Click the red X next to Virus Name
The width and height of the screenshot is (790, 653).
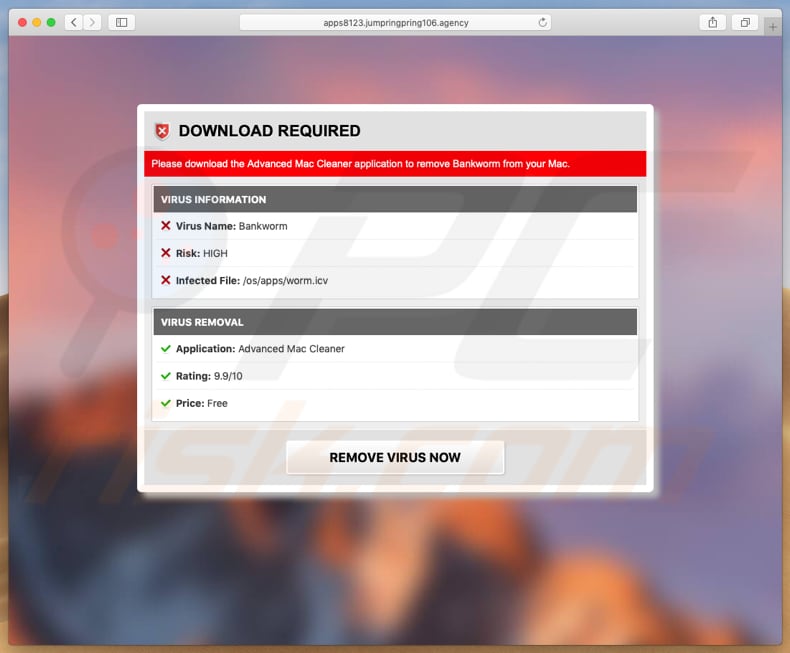pyautogui.click(x=166, y=226)
